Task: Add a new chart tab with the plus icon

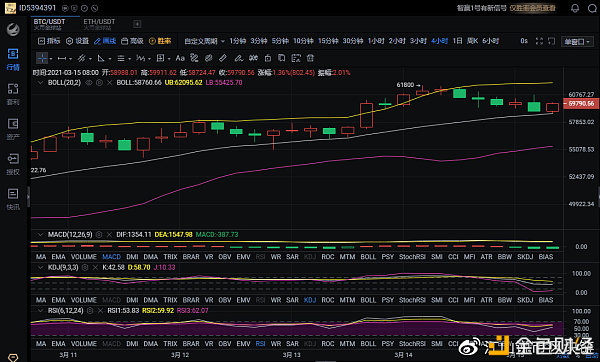Action: (137, 24)
